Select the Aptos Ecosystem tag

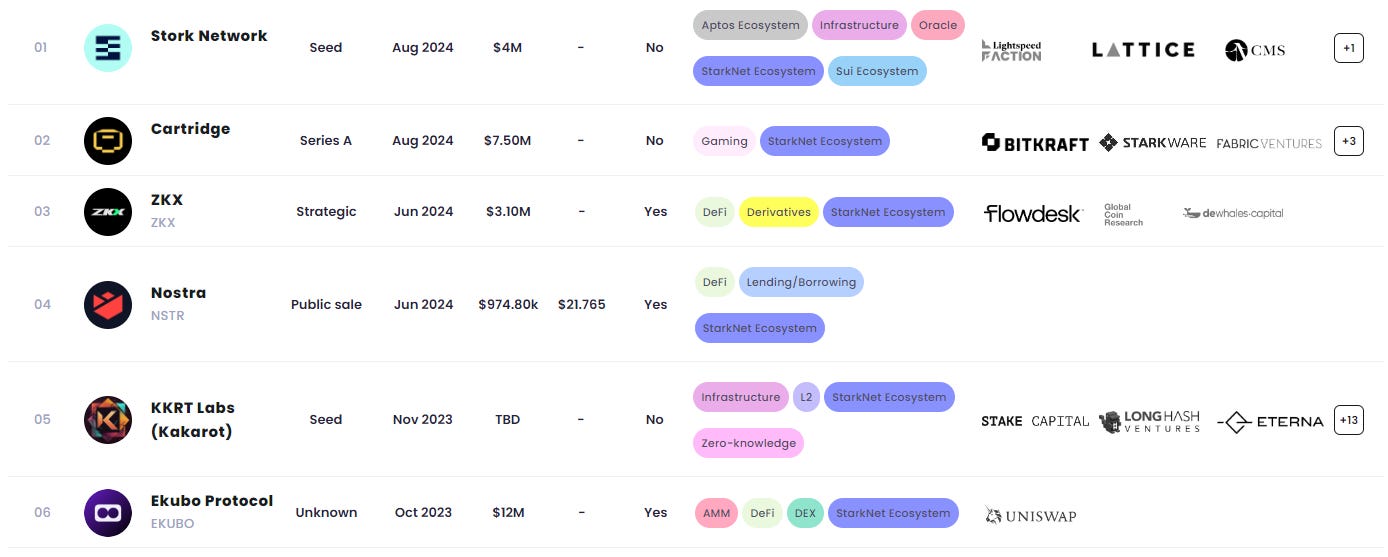pos(751,25)
